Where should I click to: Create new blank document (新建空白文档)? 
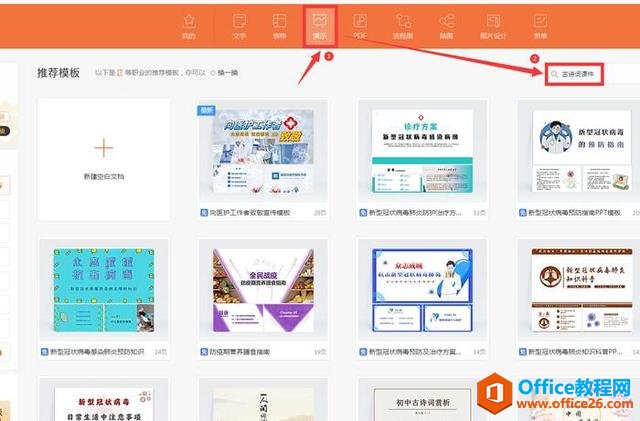point(104,159)
